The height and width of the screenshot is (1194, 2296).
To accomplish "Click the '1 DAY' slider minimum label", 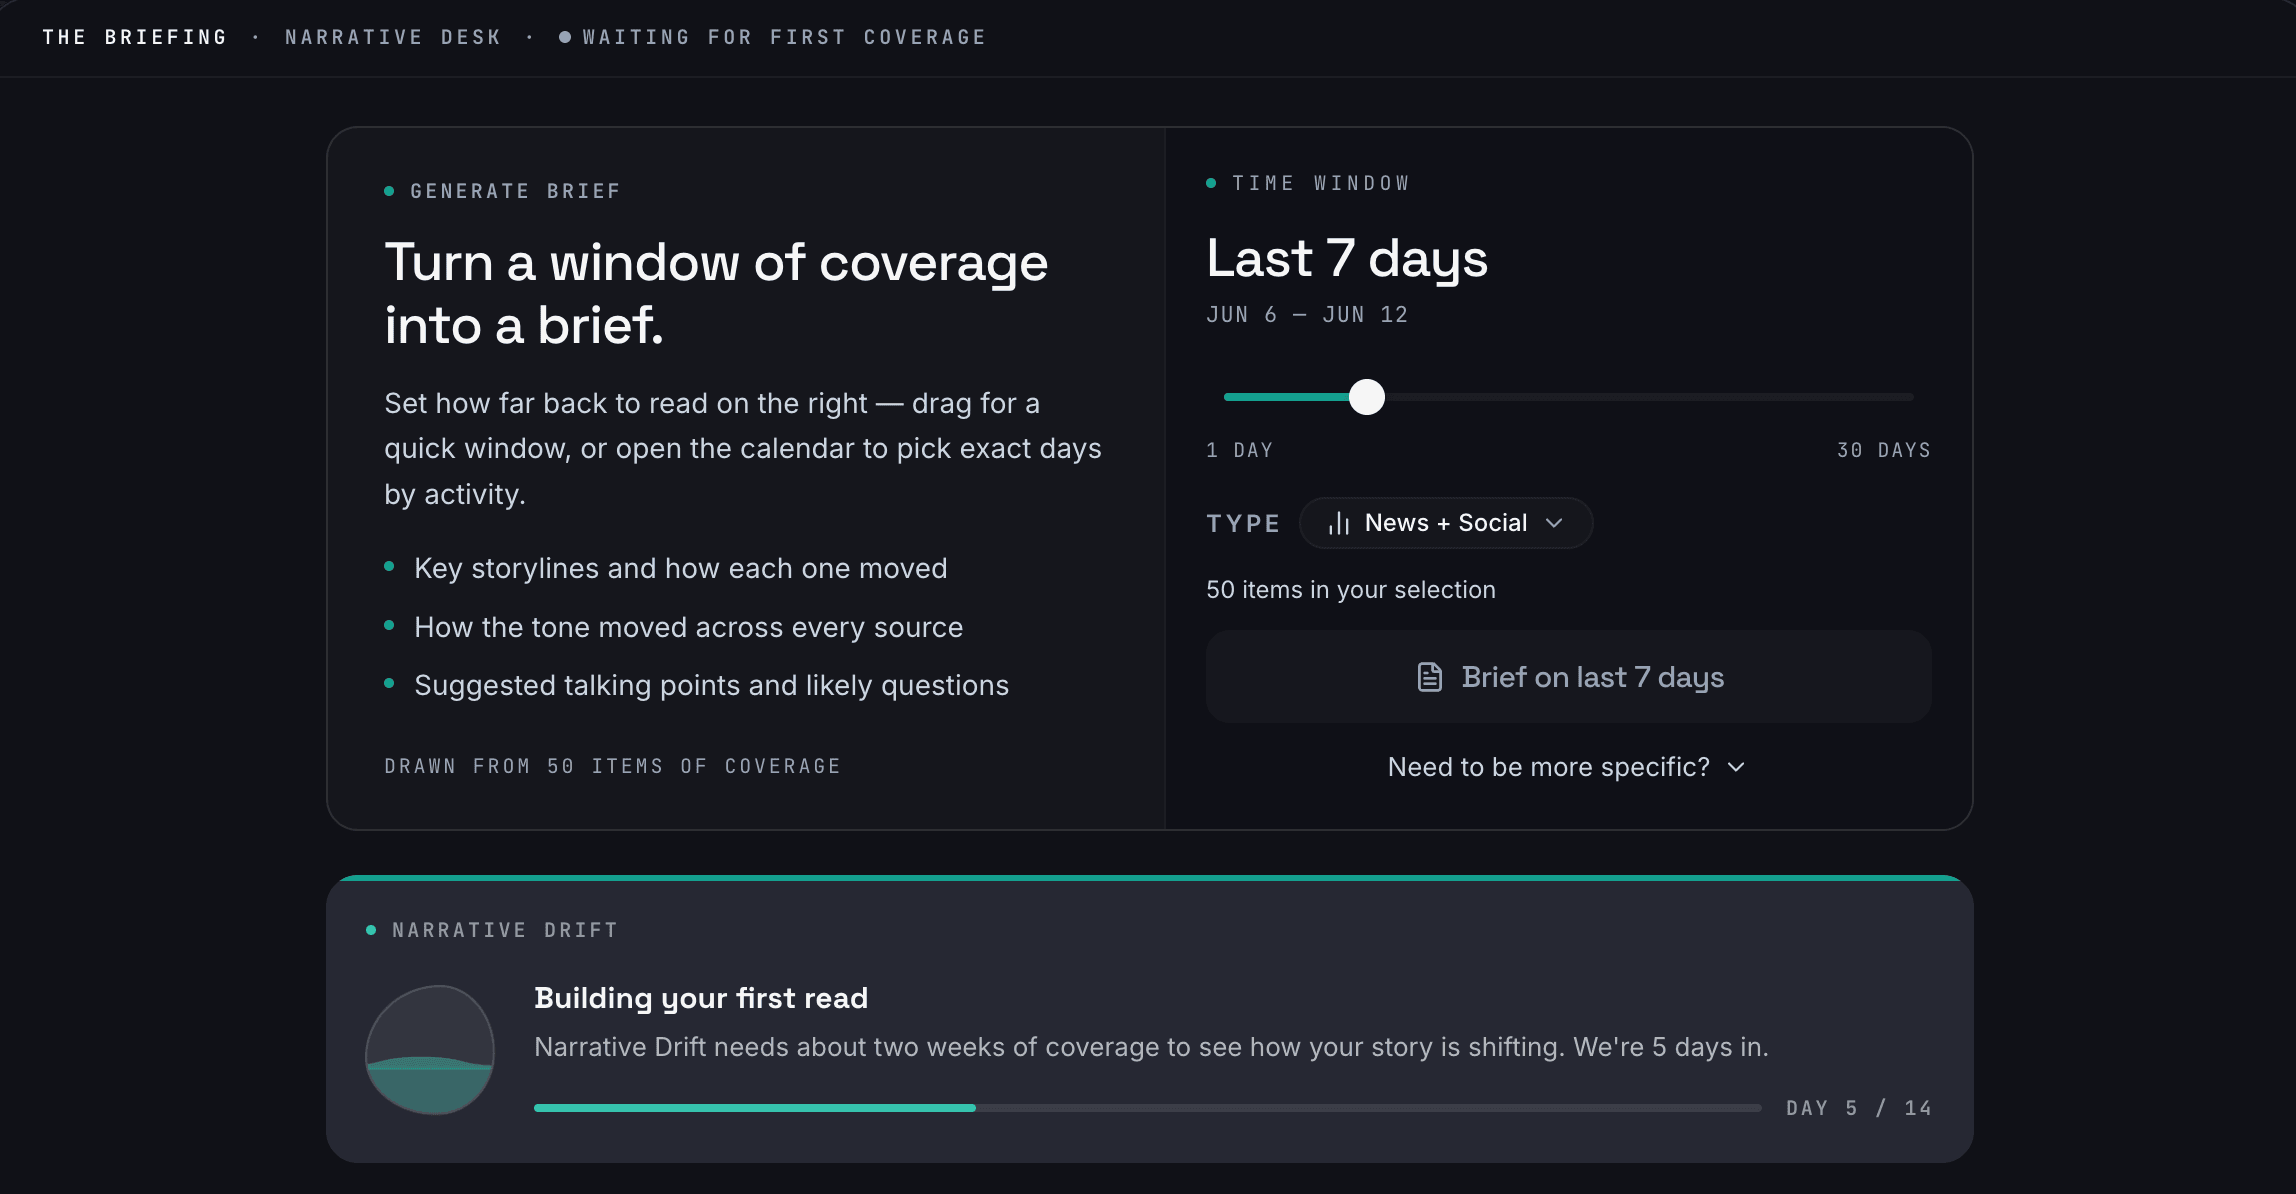I will pyautogui.click(x=1239, y=450).
